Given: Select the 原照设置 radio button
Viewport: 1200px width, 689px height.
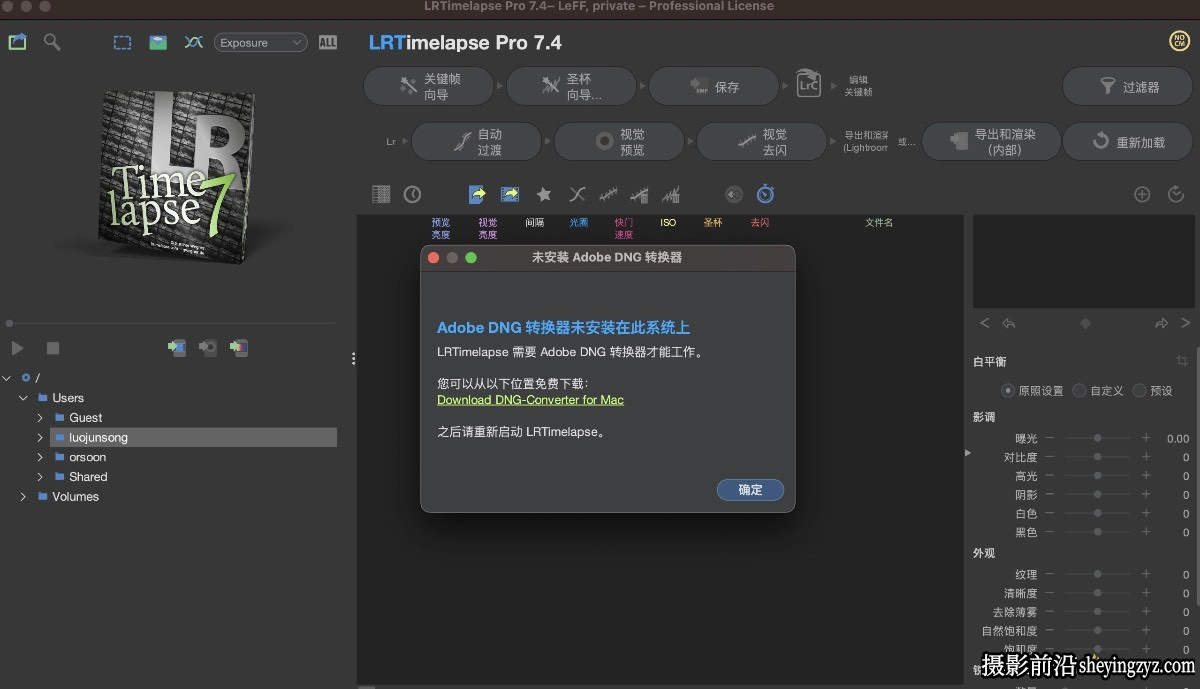Looking at the screenshot, I should coord(1009,391).
